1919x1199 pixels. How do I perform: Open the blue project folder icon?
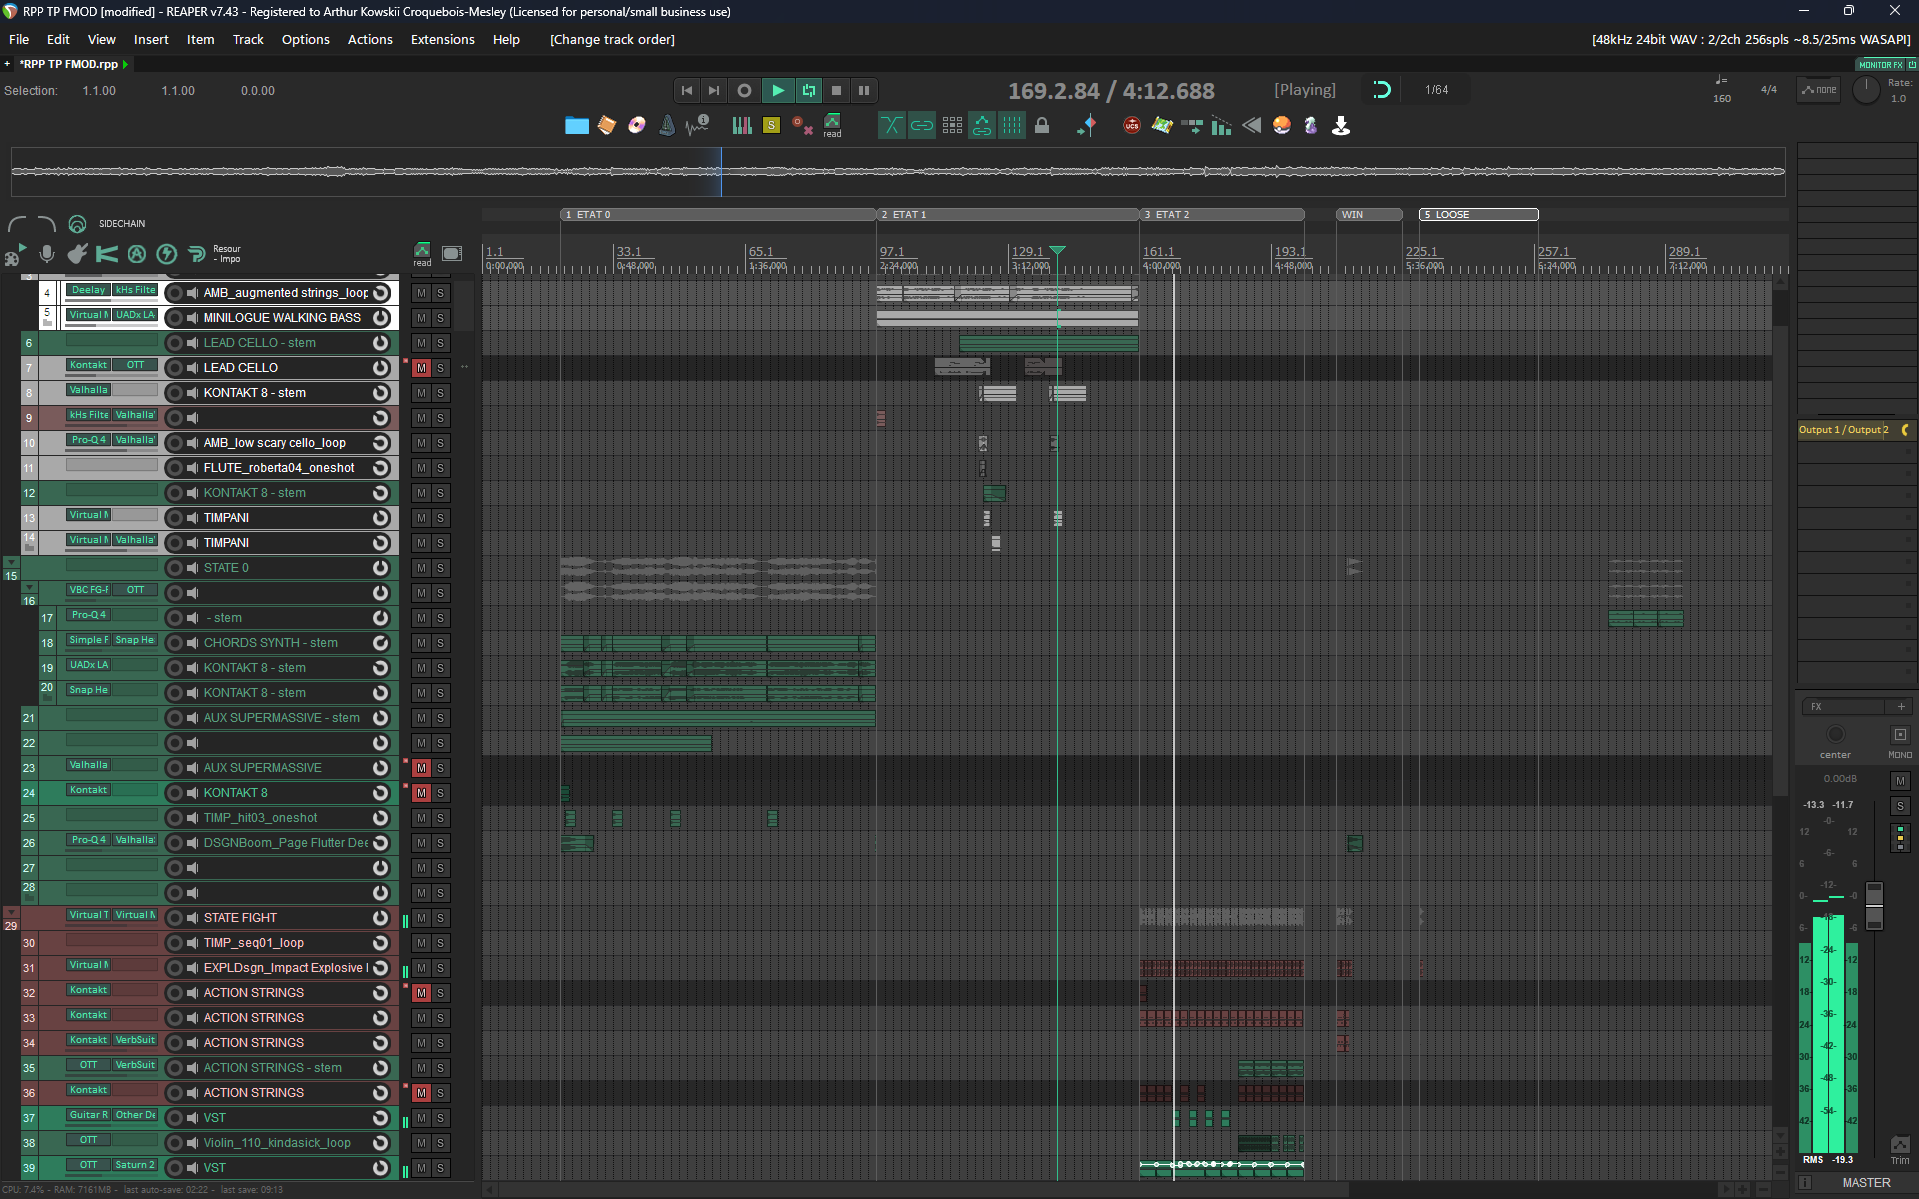(x=576, y=126)
